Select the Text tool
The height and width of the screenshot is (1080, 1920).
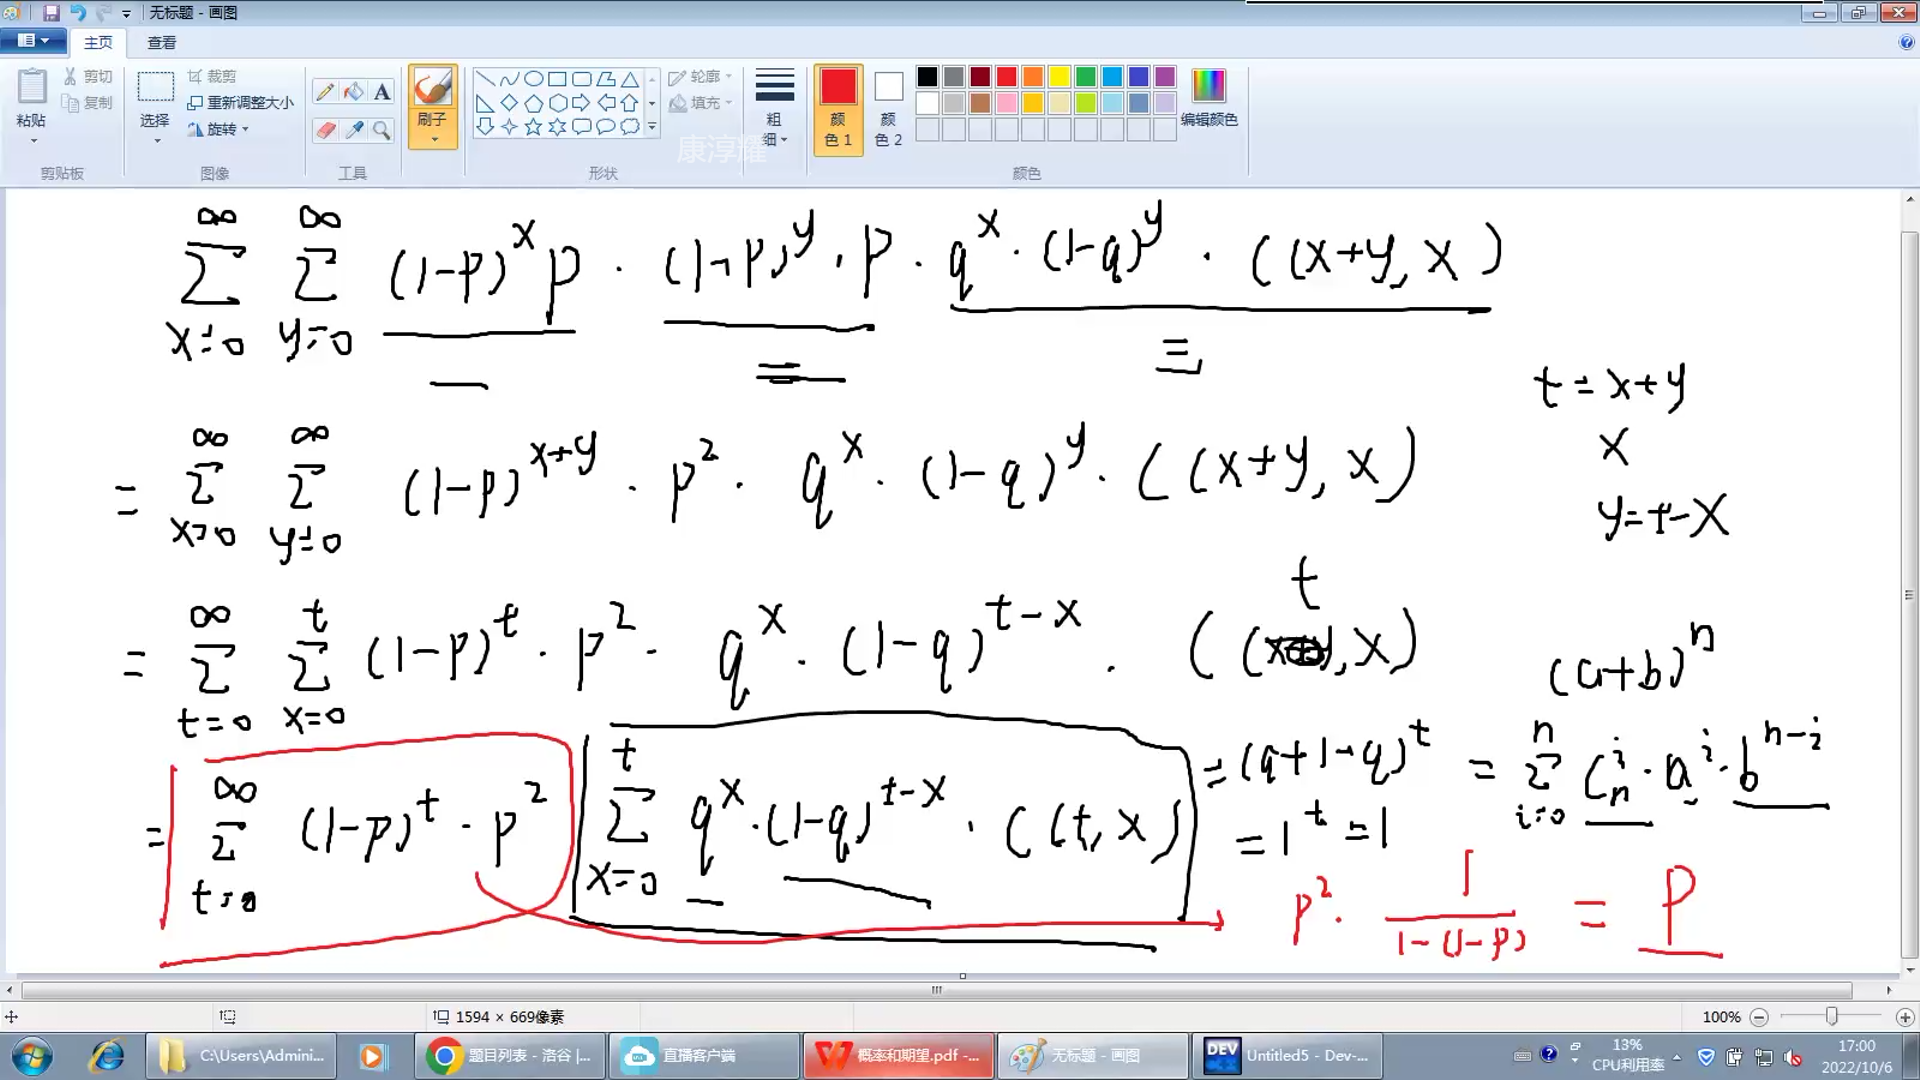(x=382, y=92)
